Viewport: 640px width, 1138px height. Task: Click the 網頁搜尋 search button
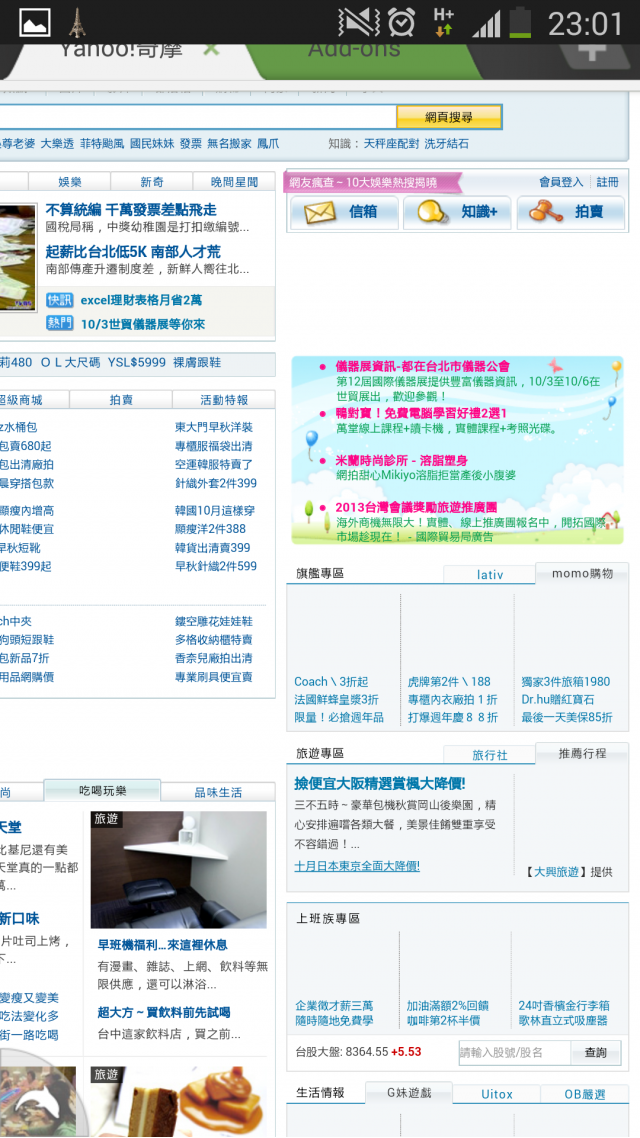coord(448,117)
